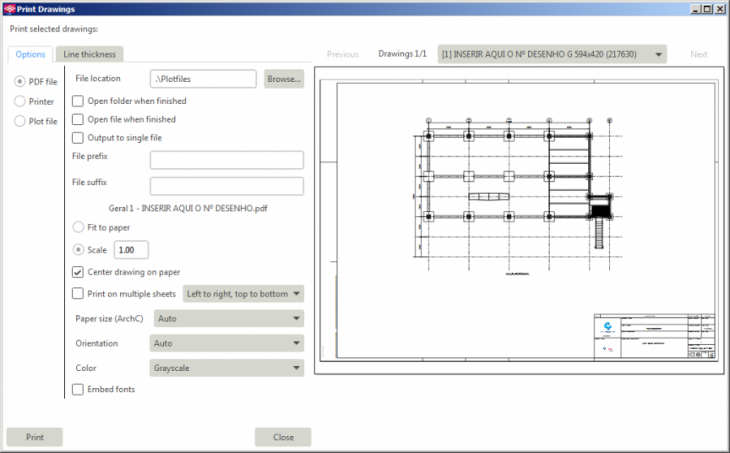Screen dimensions: 730x453
Task: Click the Close button at bottom
Action: [283, 437]
